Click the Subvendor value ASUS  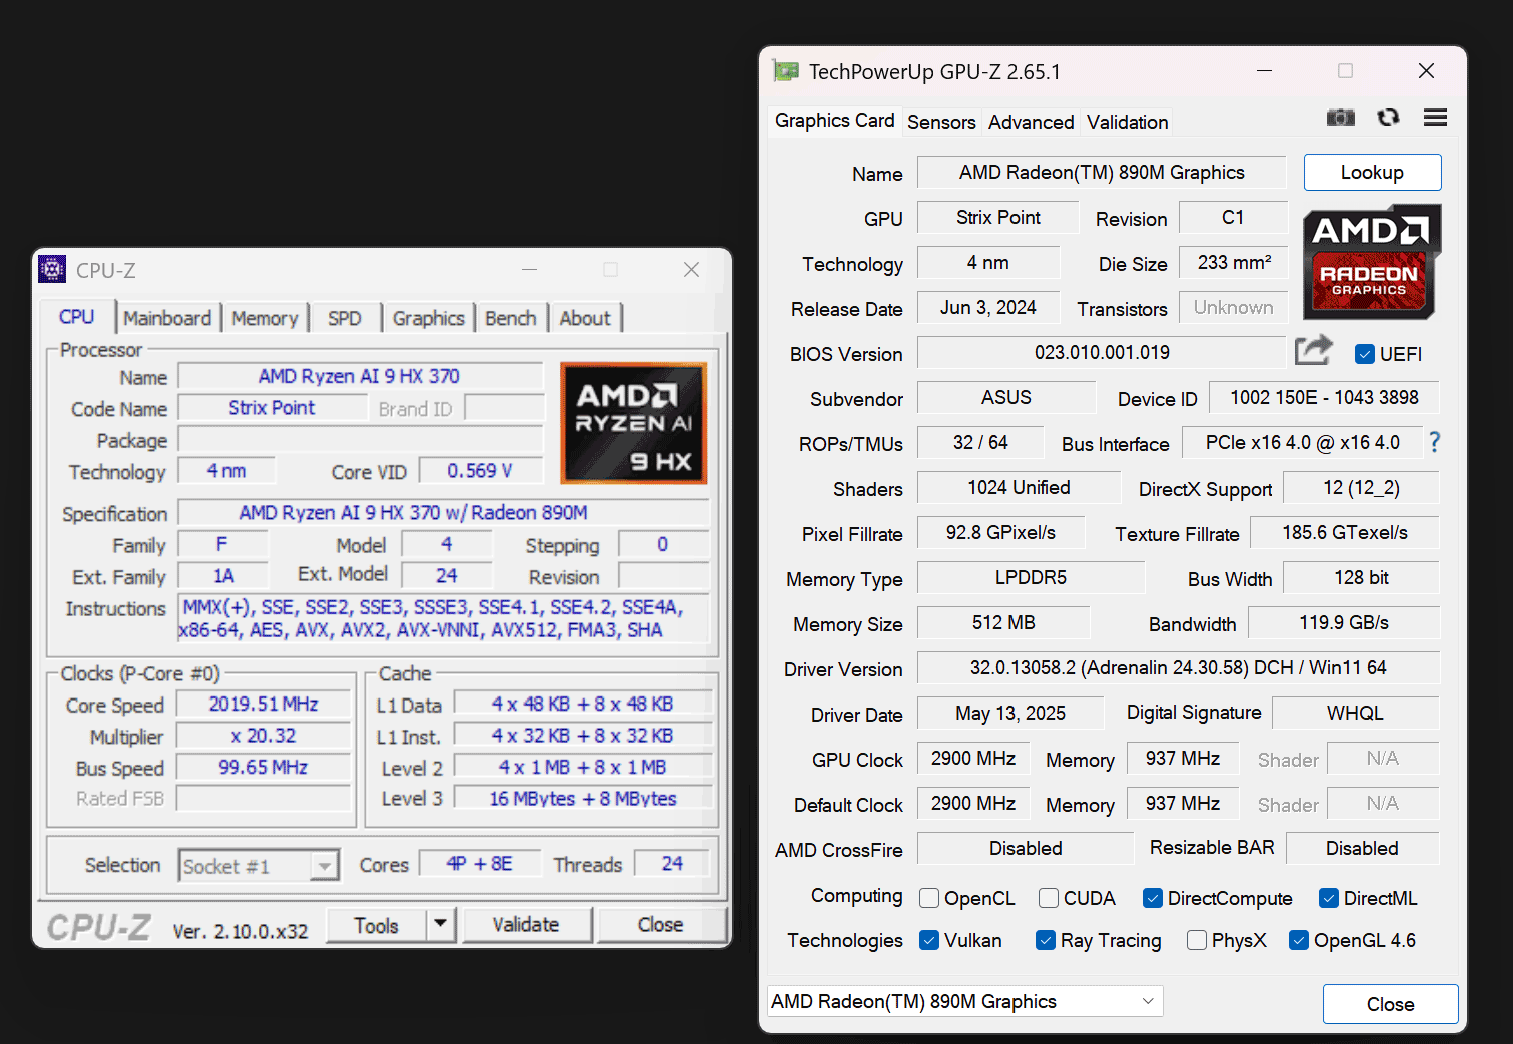point(1006,397)
